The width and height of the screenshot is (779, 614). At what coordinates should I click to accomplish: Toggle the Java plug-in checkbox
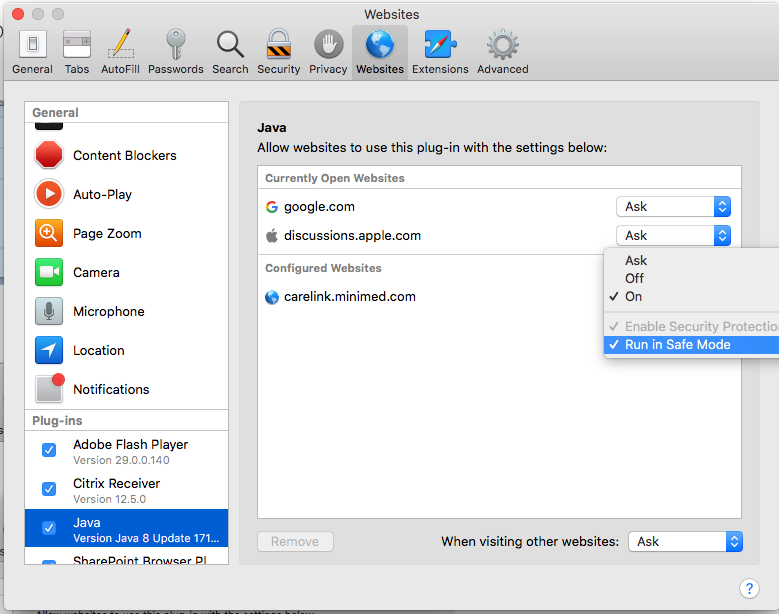[49, 528]
